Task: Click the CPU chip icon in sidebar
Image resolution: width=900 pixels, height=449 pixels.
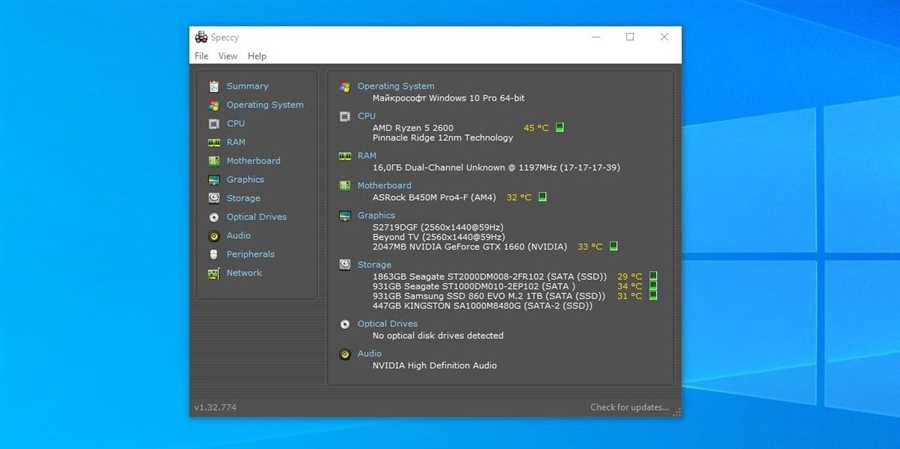Action: (x=214, y=123)
